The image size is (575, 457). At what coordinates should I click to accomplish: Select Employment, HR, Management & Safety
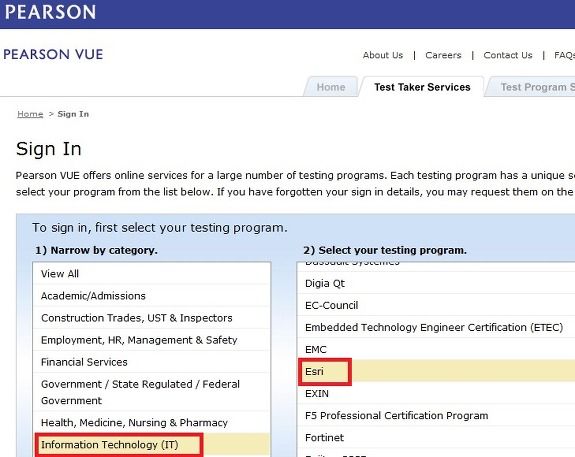(152, 340)
